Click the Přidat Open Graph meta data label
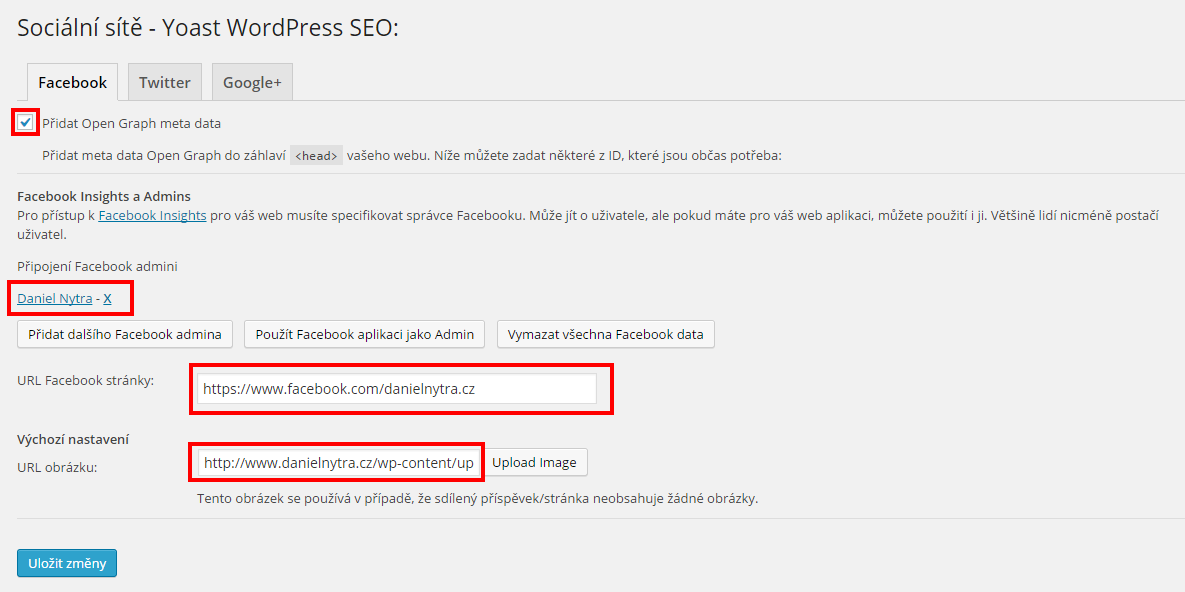 coord(131,123)
